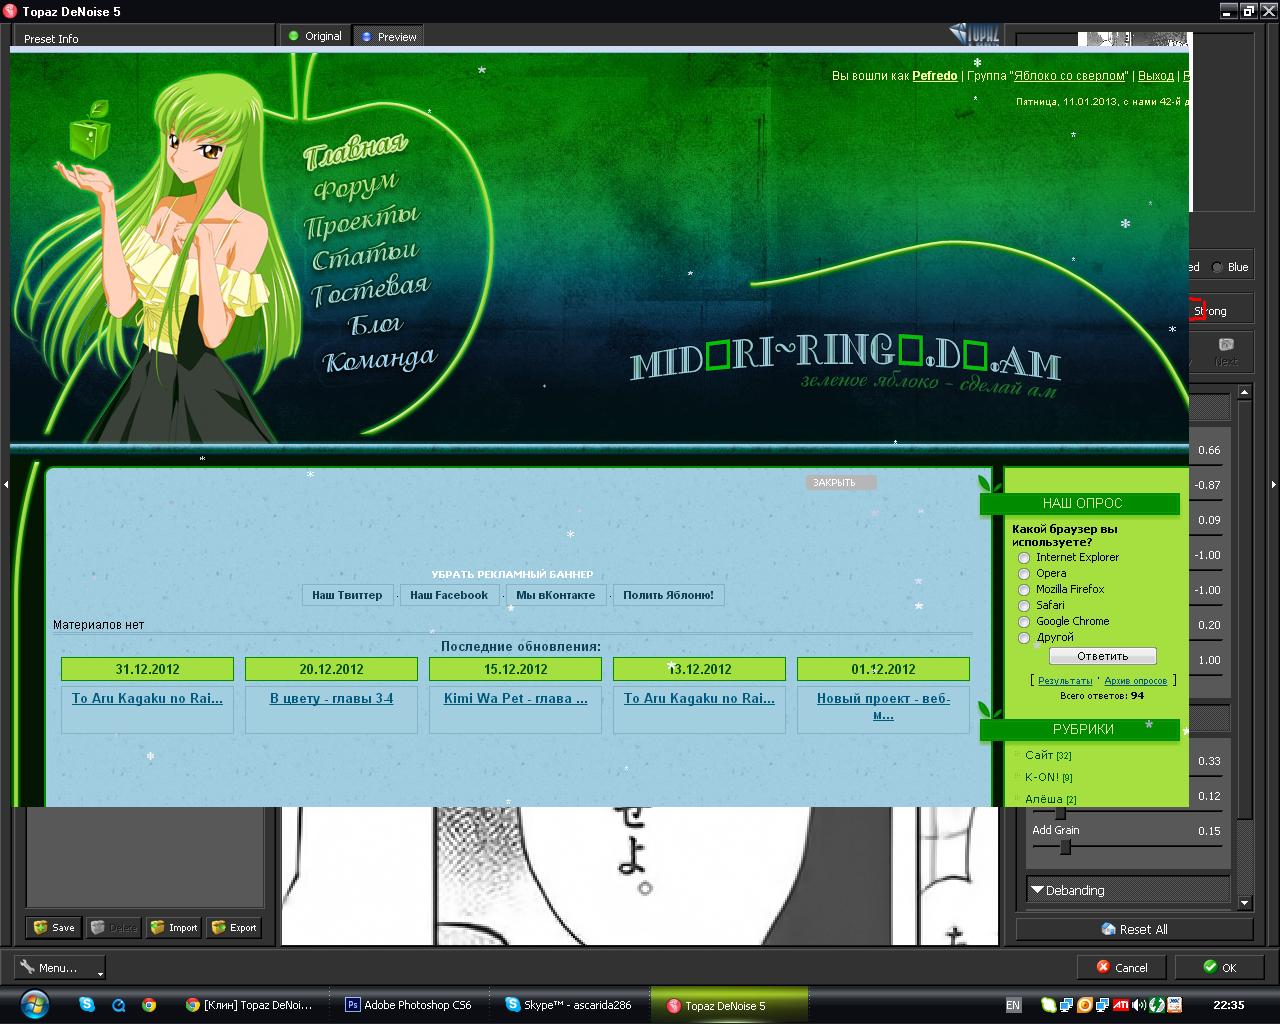Open the poll Результаты link
This screenshot has width=1280, height=1024.
(x=1065, y=680)
